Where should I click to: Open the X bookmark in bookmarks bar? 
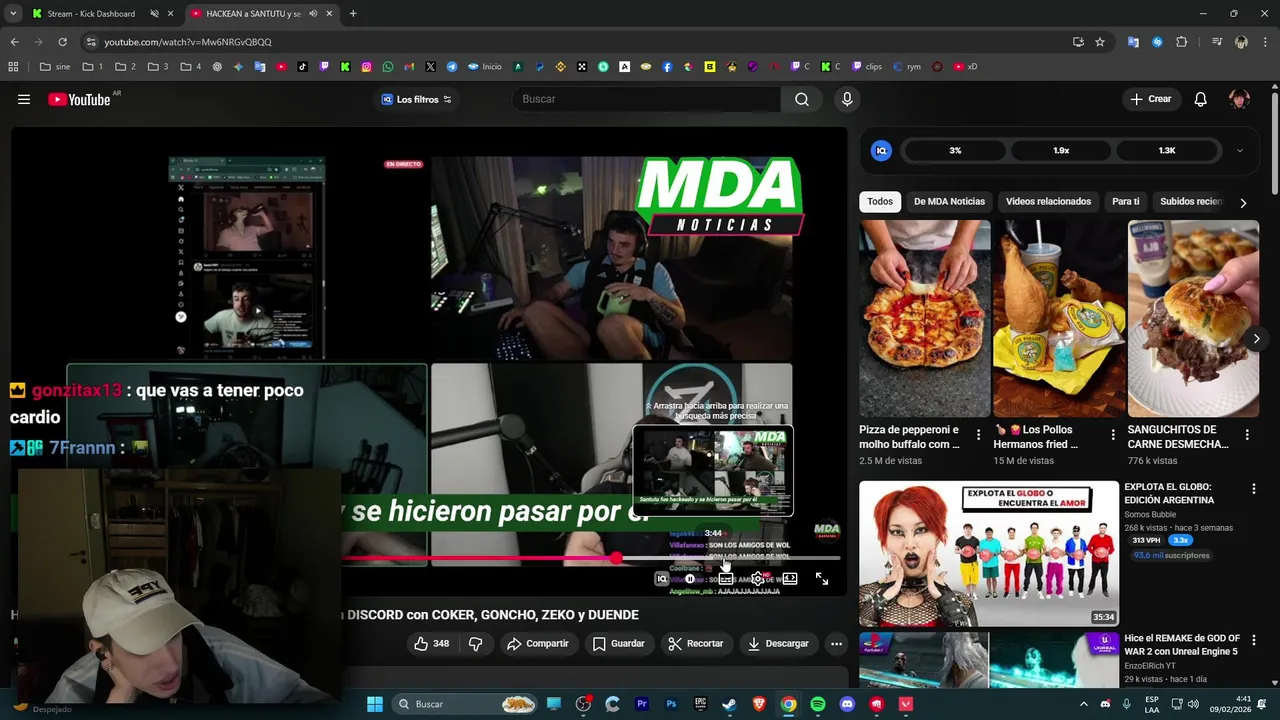pyautogui.click(x=430, y=67)
